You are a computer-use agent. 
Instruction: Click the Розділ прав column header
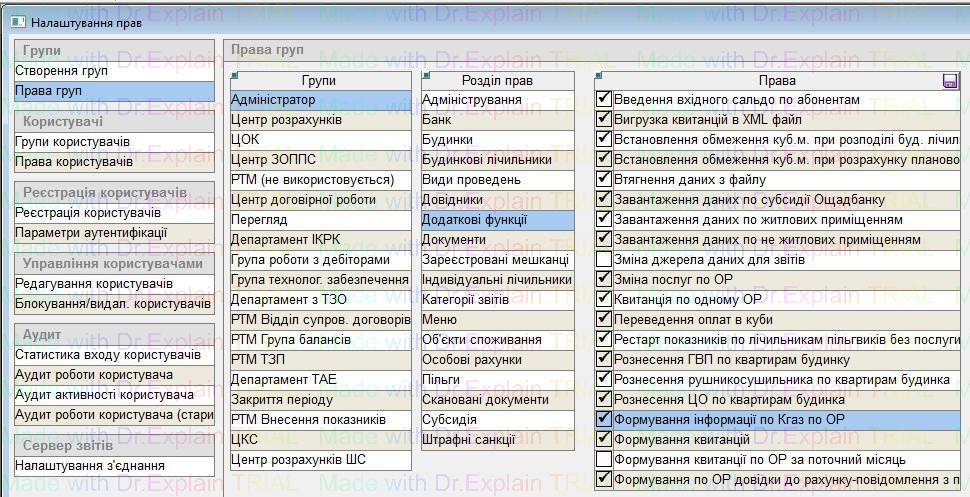(x=497, y=81)
